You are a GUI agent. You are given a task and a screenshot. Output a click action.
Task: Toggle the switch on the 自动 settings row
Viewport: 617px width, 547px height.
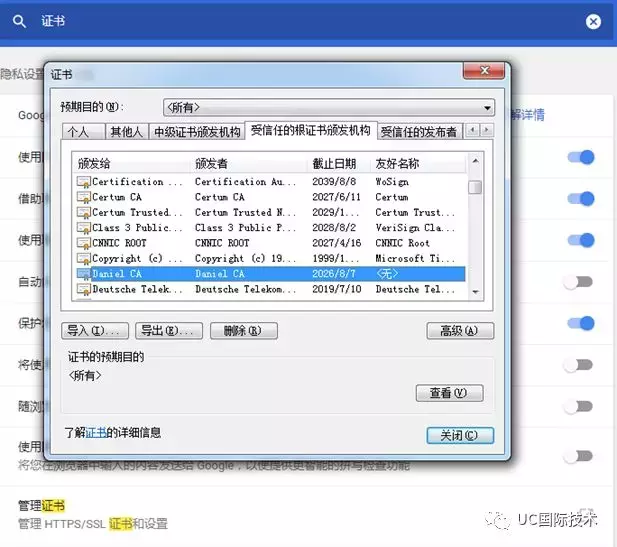click(578, 282)
